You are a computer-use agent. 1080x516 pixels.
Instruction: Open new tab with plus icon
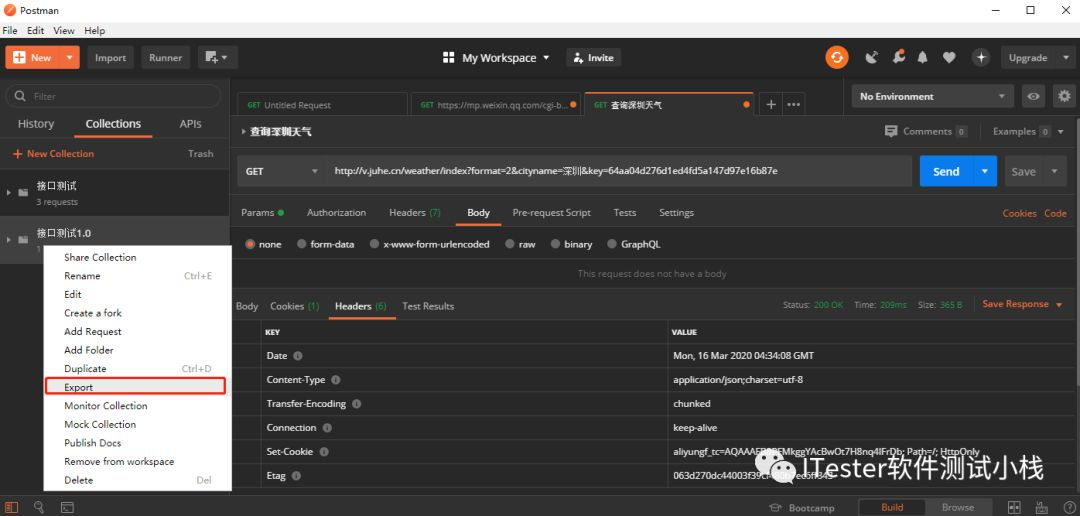(771, 105)
